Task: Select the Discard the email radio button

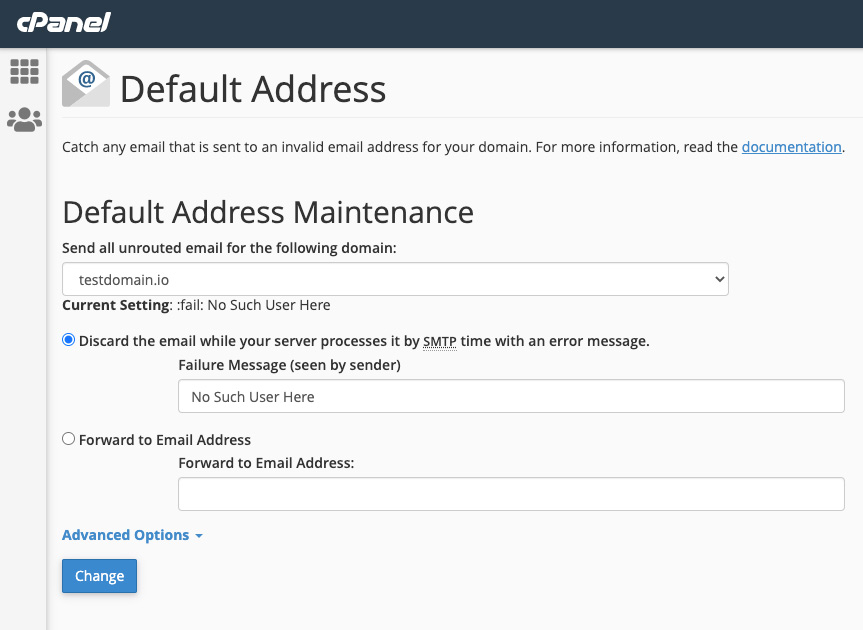Action: click(x=69, y=340)
